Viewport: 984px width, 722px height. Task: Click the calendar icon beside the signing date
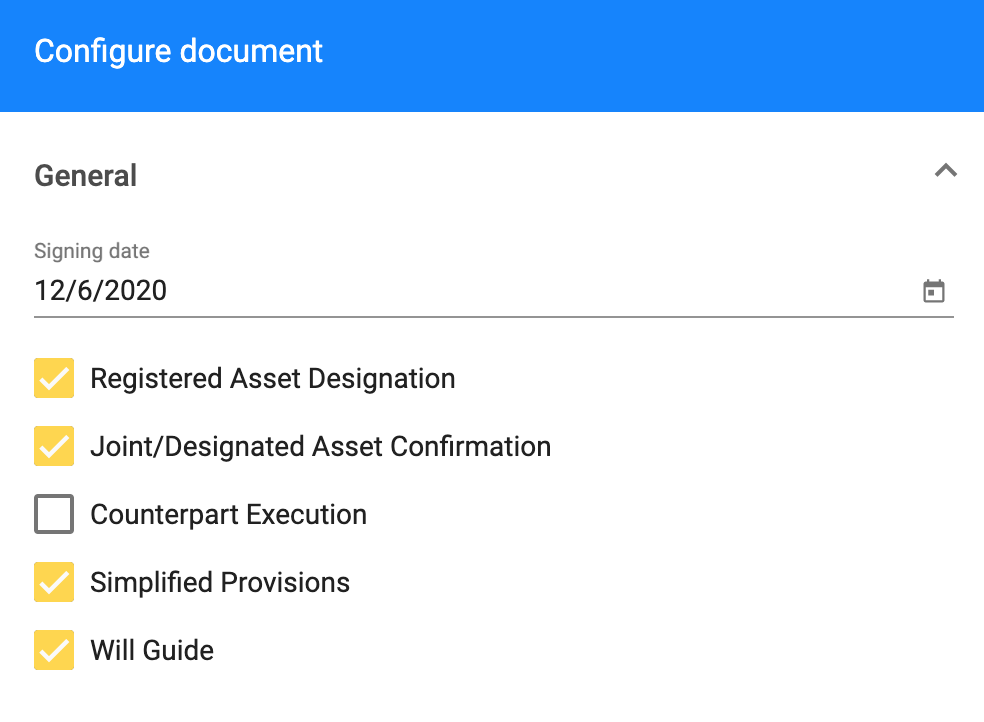935,291
